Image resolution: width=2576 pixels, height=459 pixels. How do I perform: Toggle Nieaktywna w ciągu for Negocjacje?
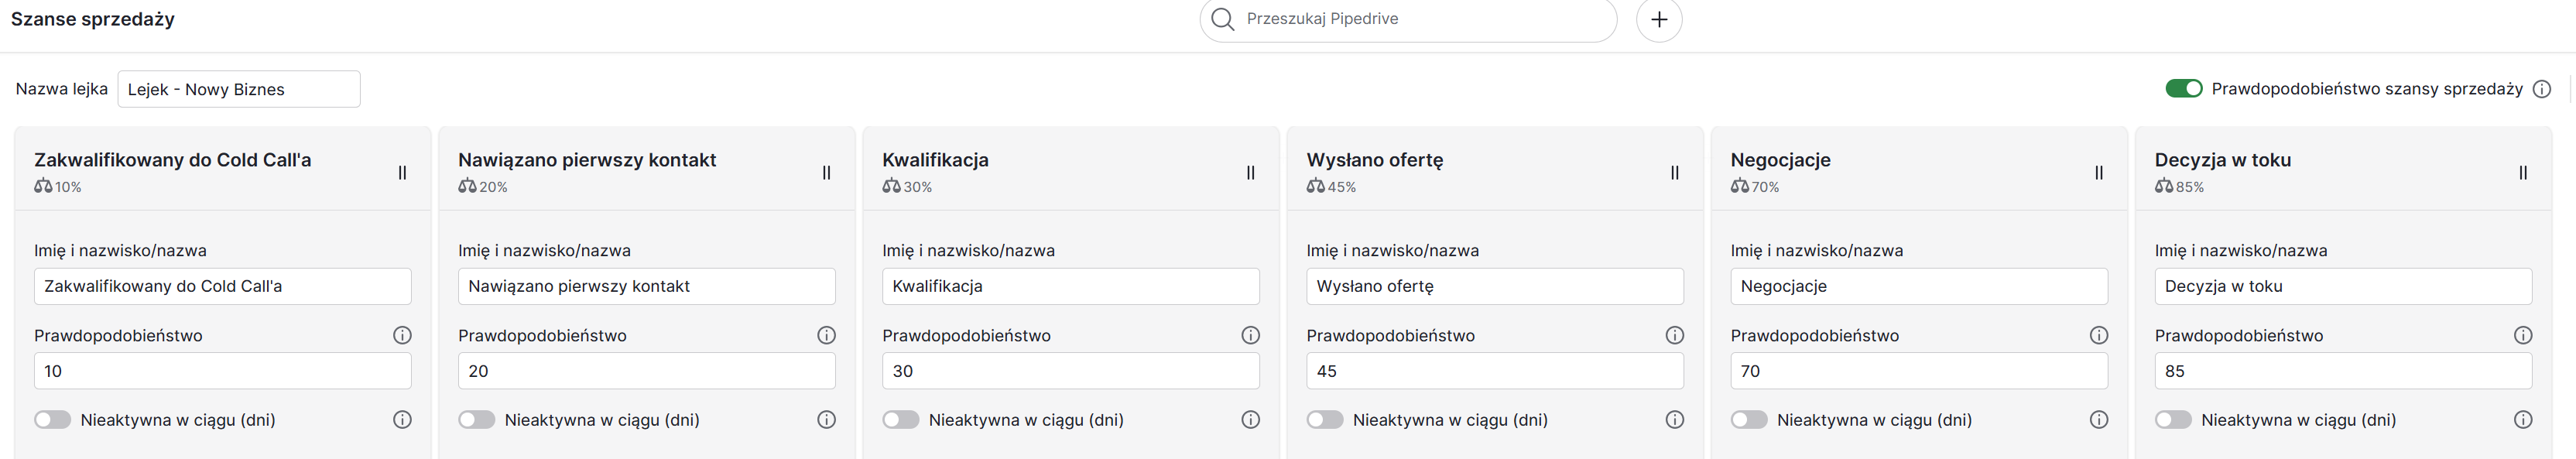[1748, 420]
